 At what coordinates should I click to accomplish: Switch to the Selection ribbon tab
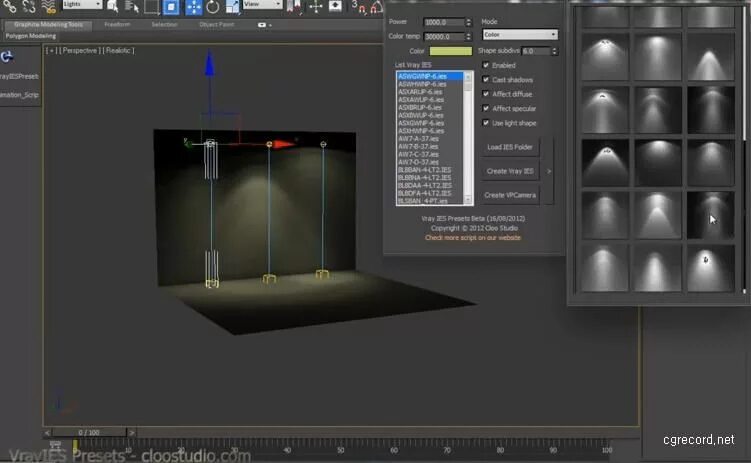pos(164,24)
